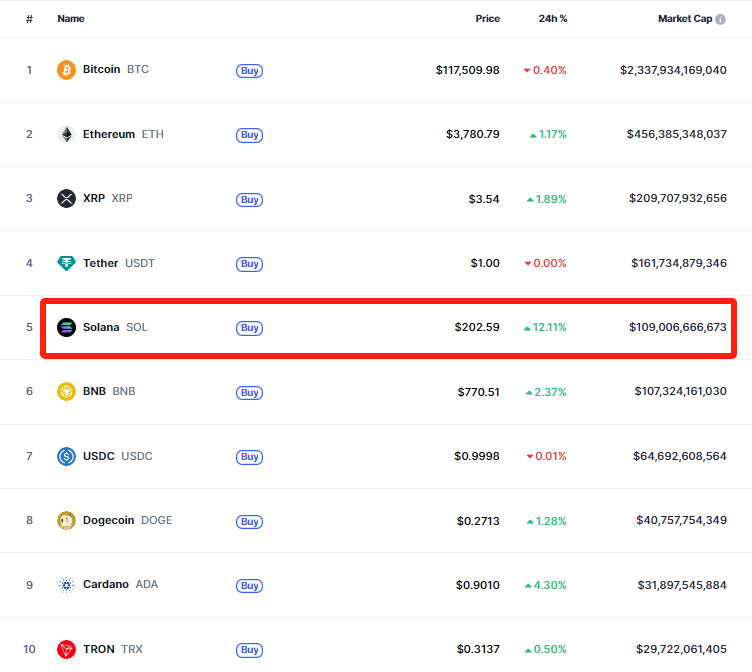Click Buy in the BNB row

[249, 392]
